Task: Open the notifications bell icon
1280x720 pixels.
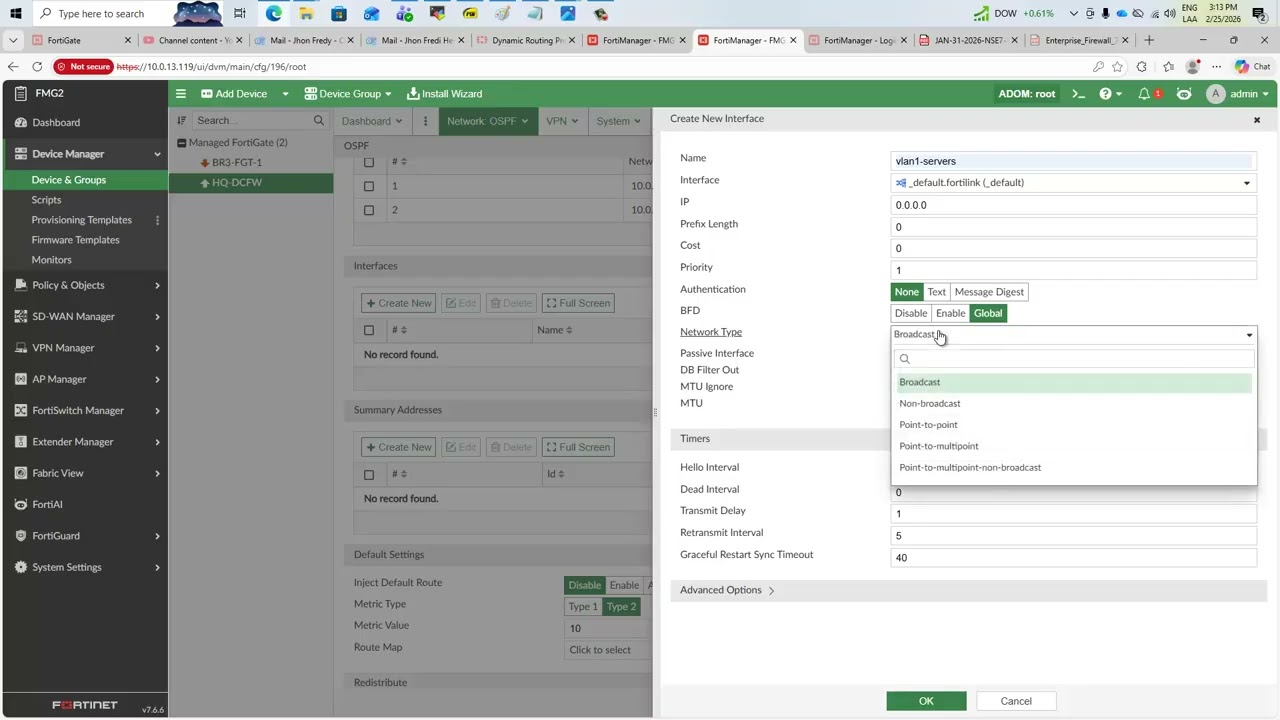Action: click(x=1144, y=94)
